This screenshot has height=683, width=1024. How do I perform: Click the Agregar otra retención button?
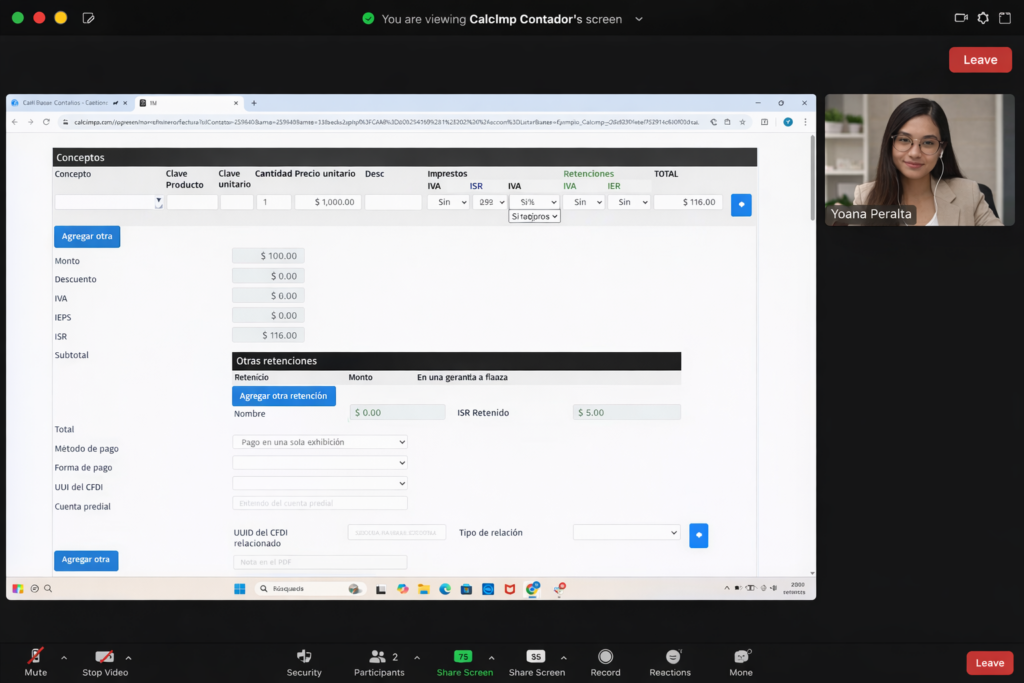click(x=283, y=396)
